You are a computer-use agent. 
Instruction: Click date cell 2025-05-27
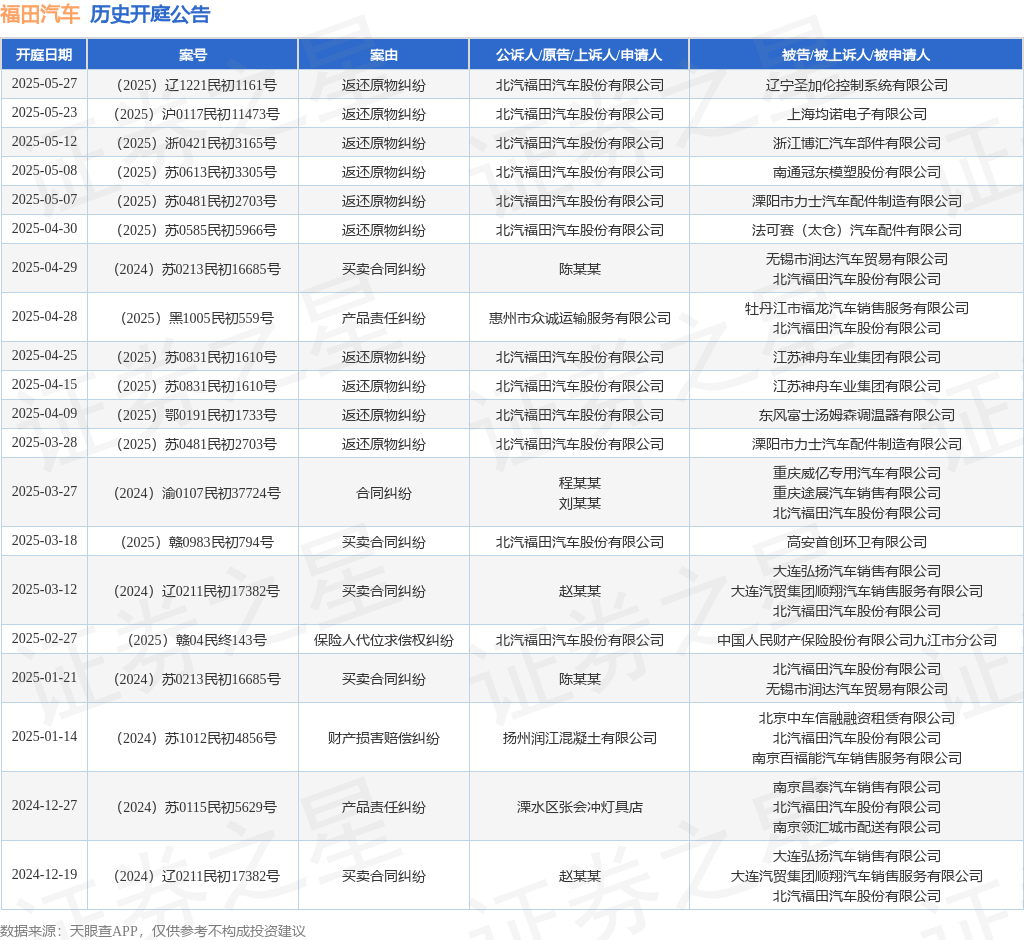(x=44, y=84)
